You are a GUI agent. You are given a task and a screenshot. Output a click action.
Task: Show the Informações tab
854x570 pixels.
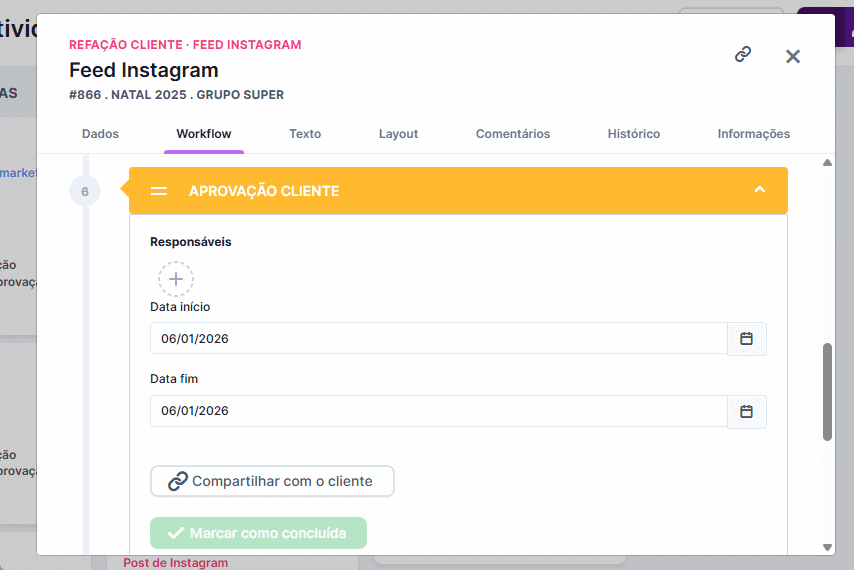tap(753, 134)
